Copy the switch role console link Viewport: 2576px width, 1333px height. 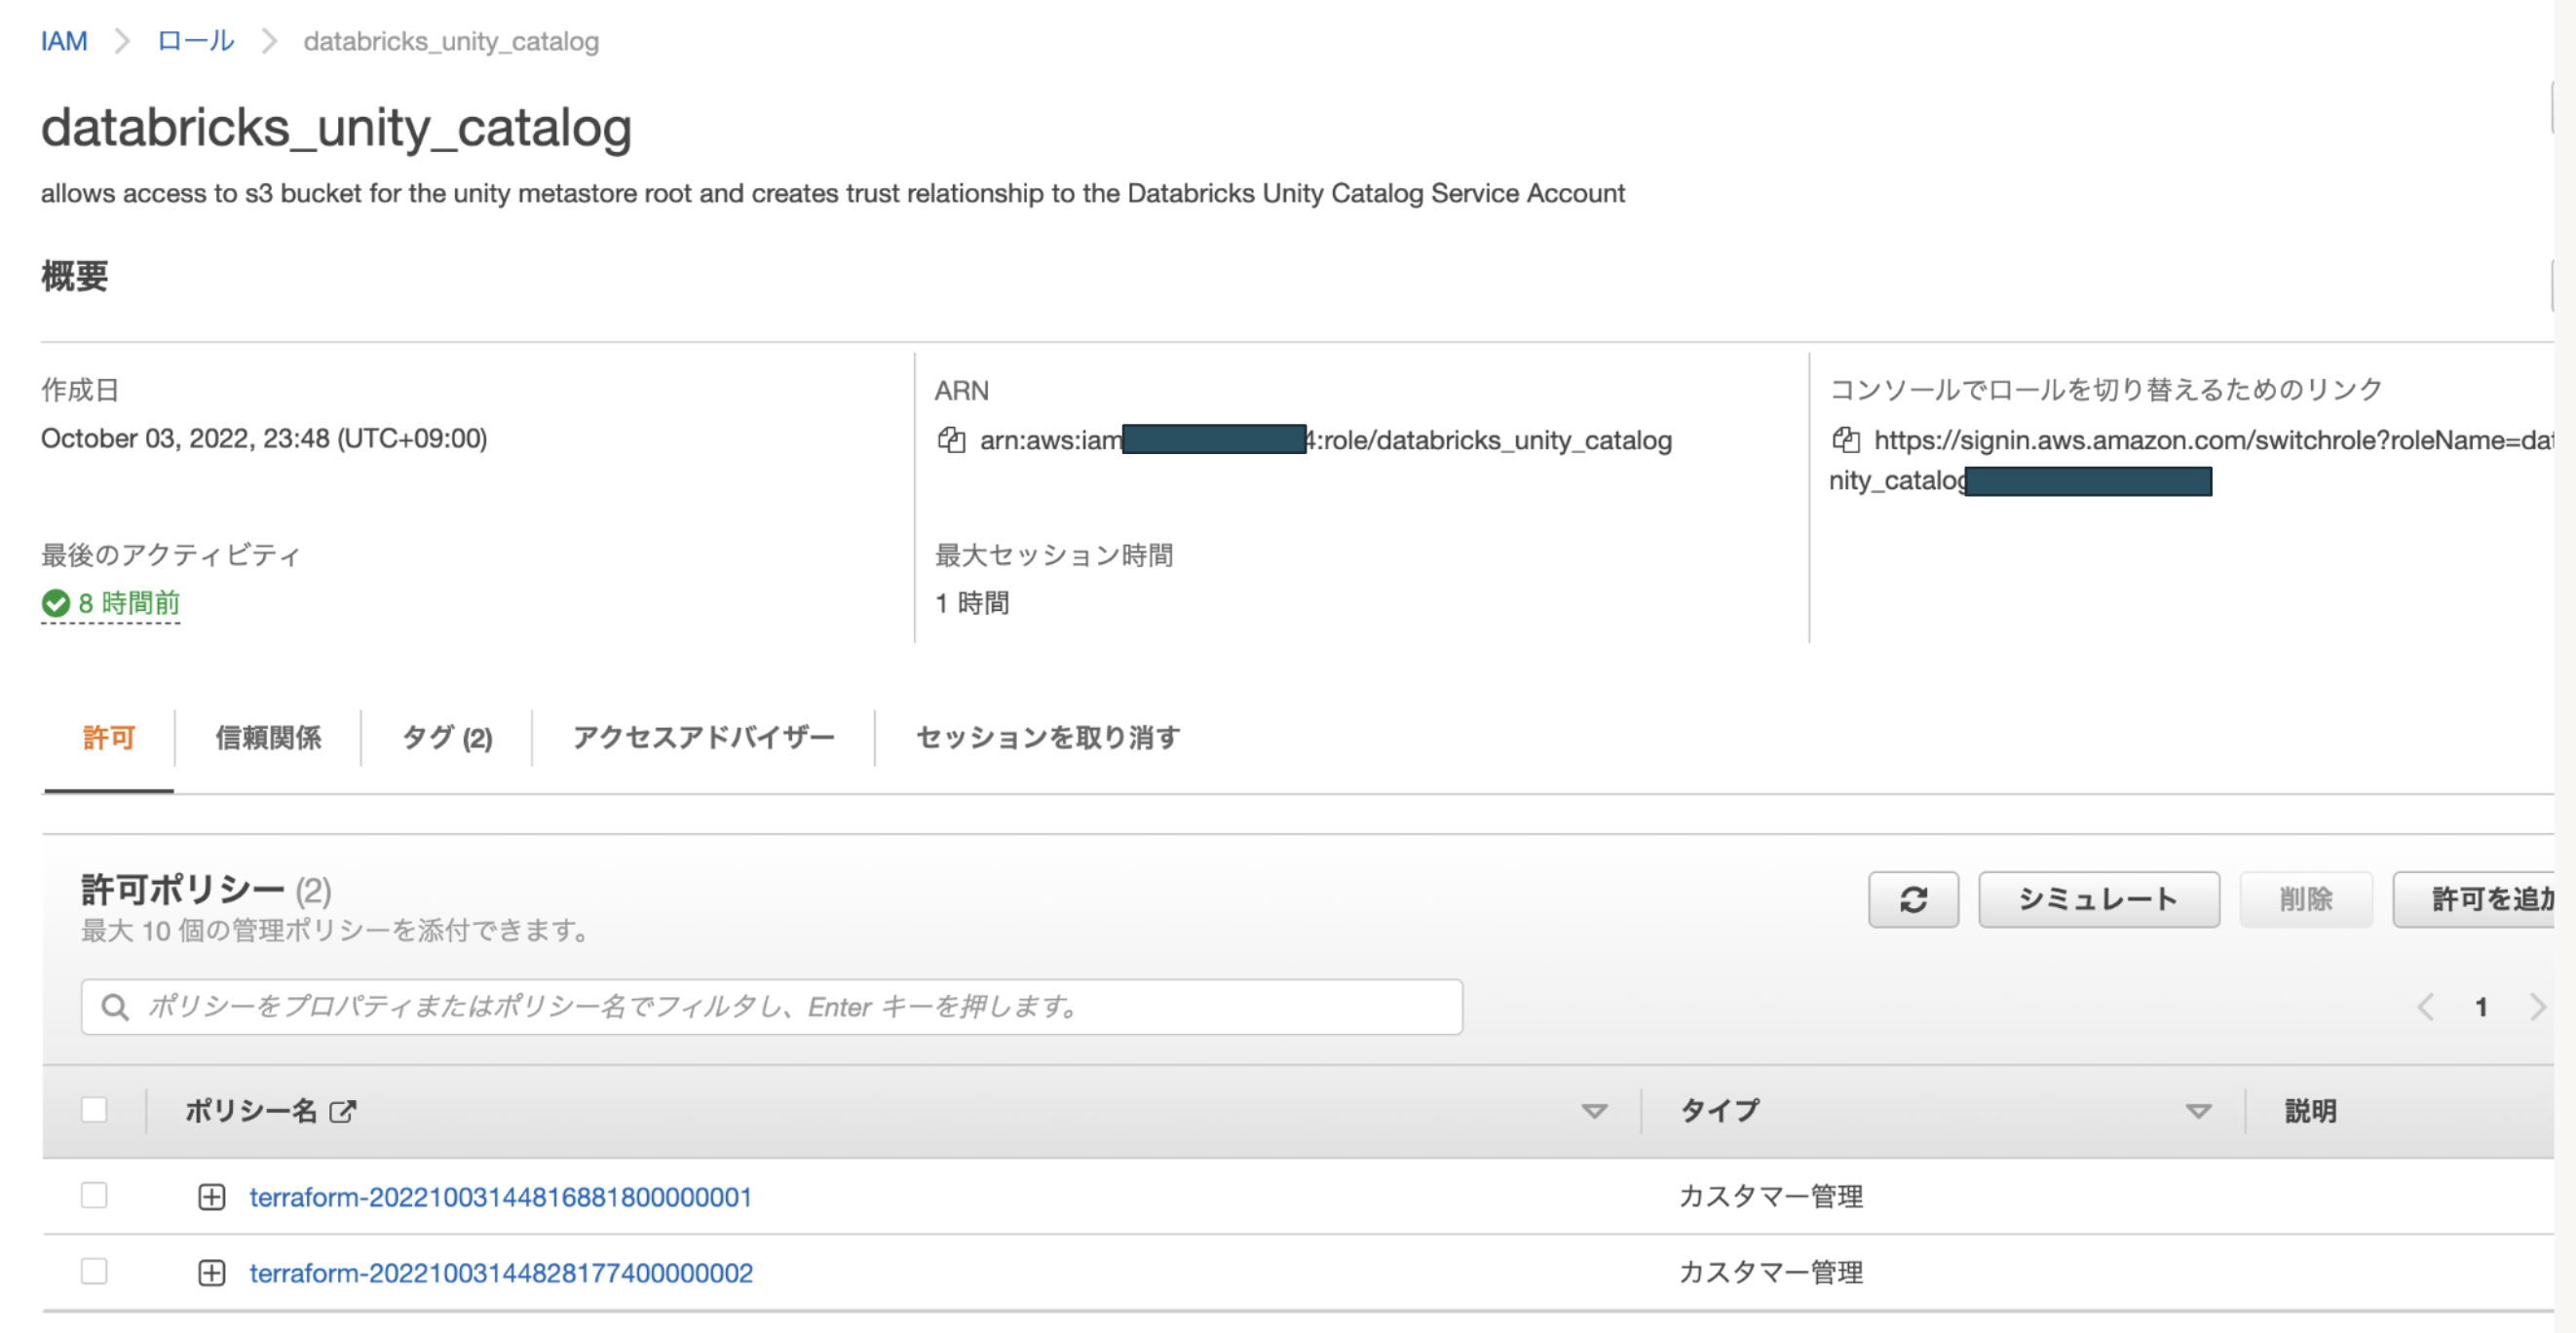pyautogui.click(x=1845, y=440)
